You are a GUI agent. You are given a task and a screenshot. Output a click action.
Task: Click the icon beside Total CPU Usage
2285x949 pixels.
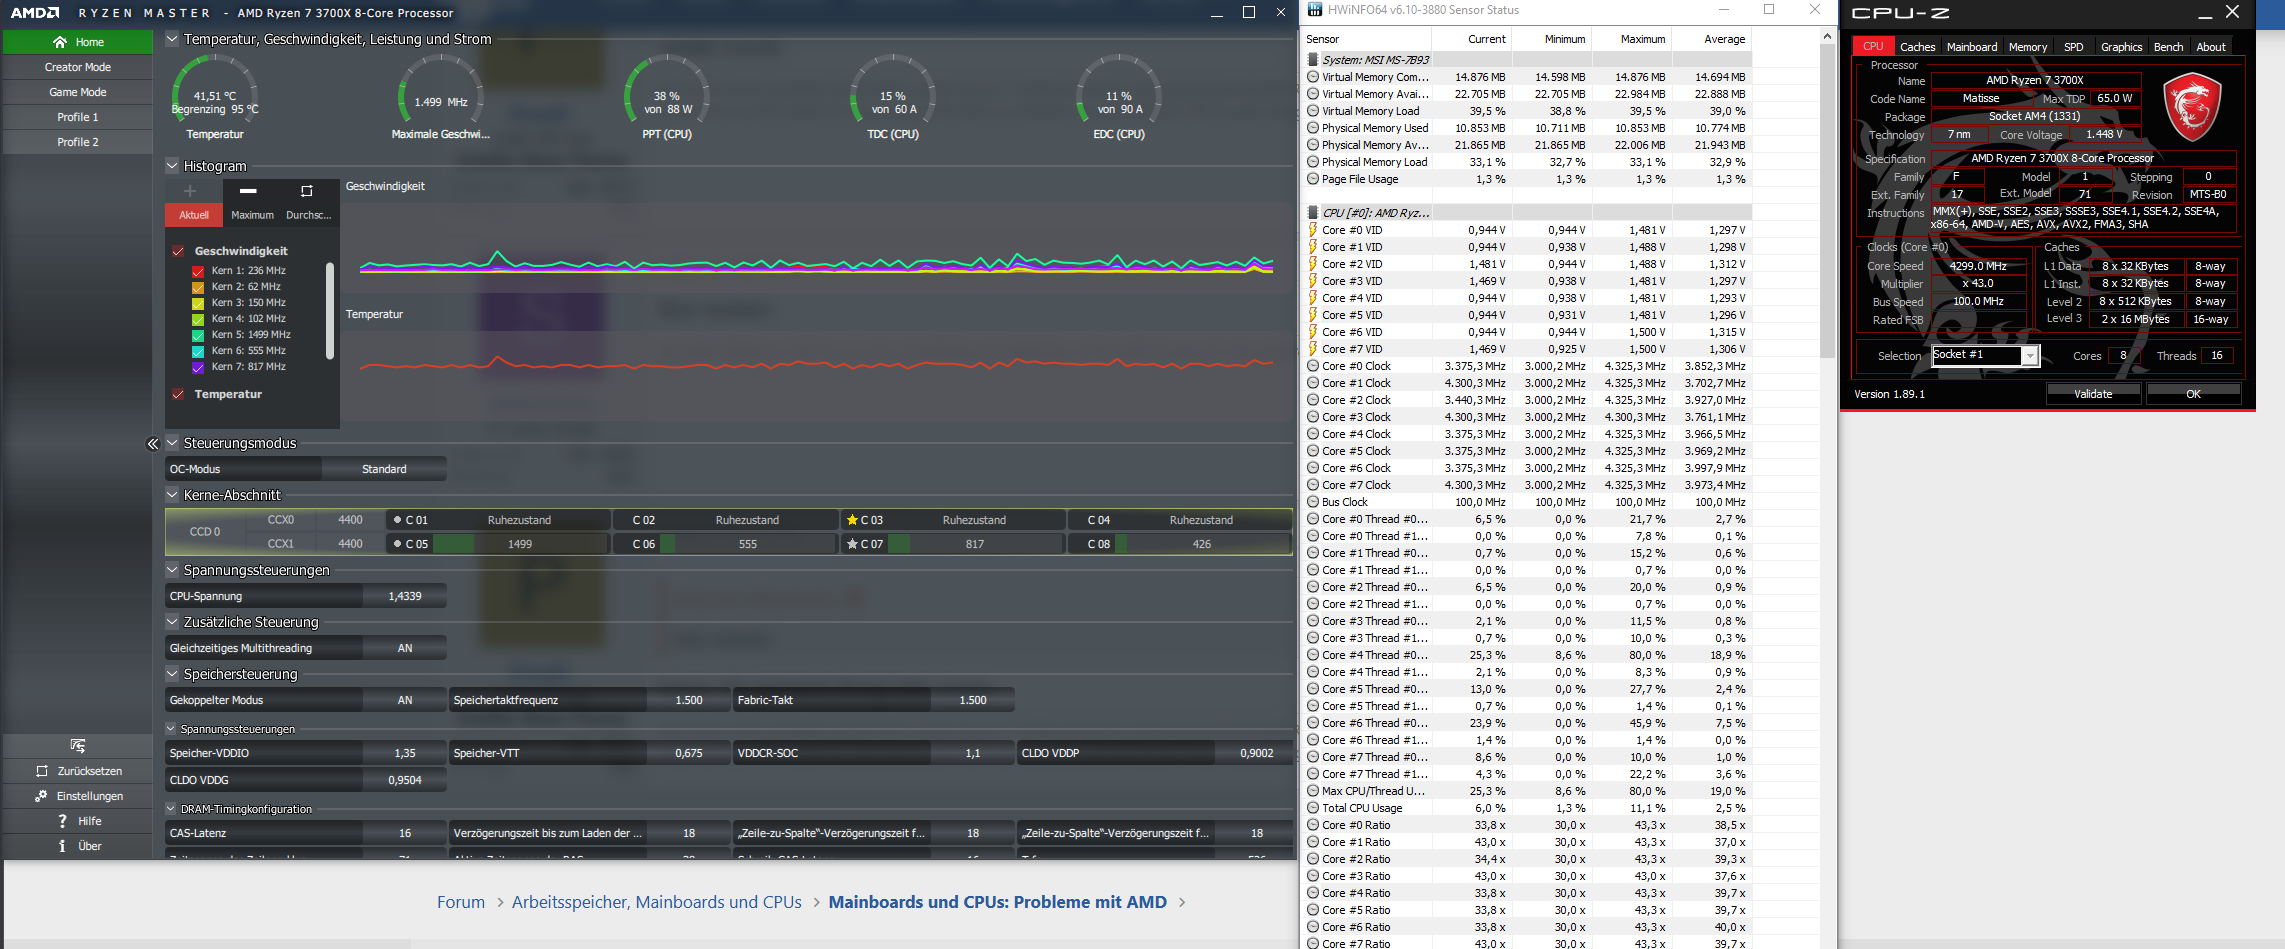pos(1313,808)
